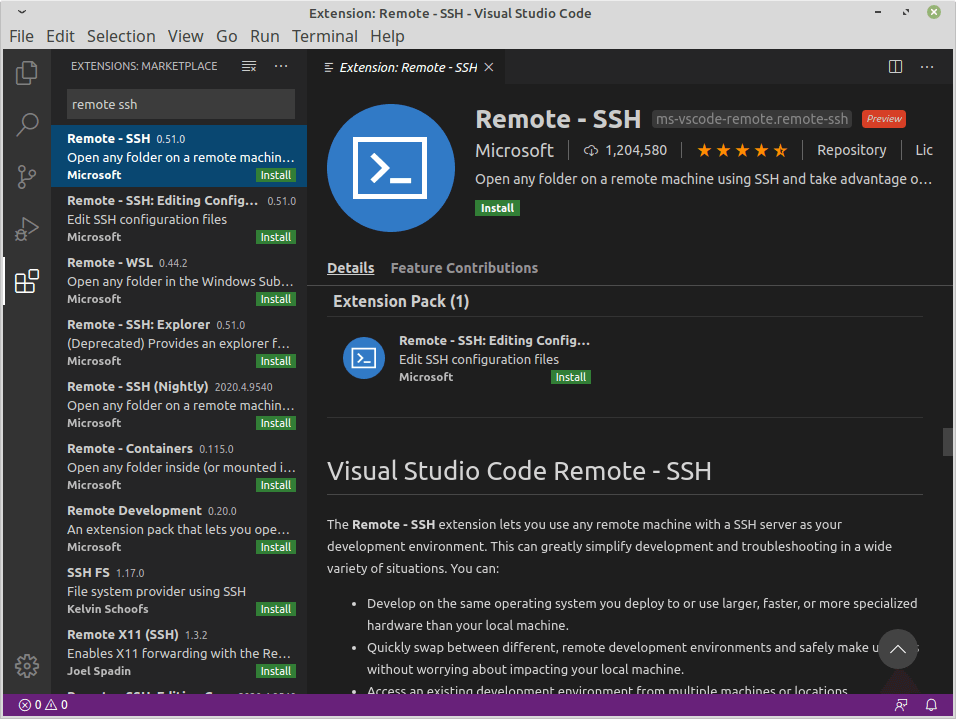
Task: Switch to the Feature Contributions tab
Action: (464, 267)
